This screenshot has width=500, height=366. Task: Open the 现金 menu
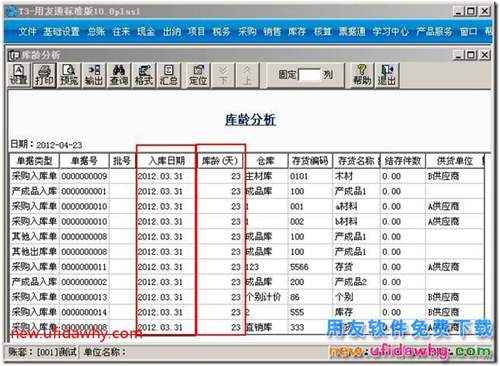click(146, 32)
